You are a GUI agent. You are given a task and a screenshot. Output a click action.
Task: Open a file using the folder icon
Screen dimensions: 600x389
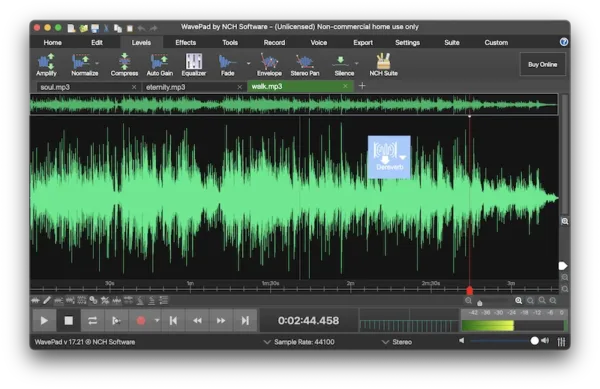click(x=83, y=28)
